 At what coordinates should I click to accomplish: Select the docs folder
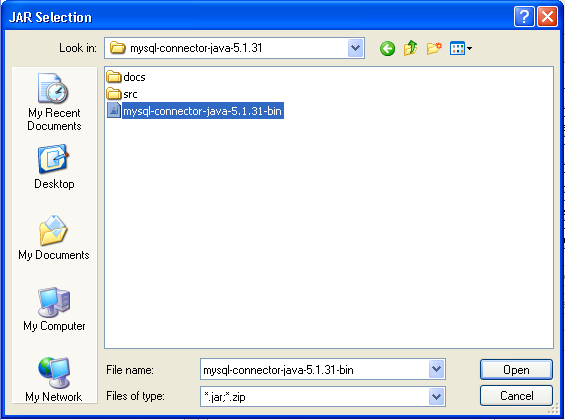coord(126,77)
